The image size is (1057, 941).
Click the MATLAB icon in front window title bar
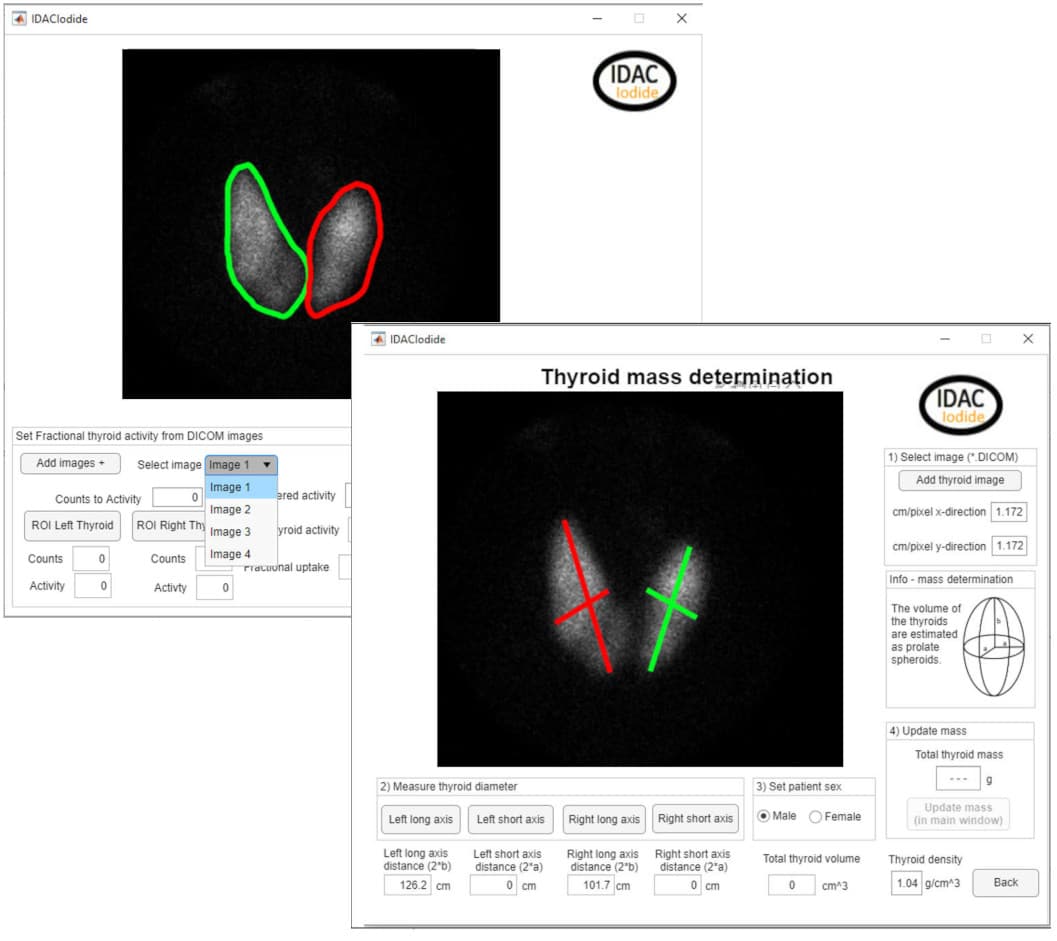pos(379,339)
